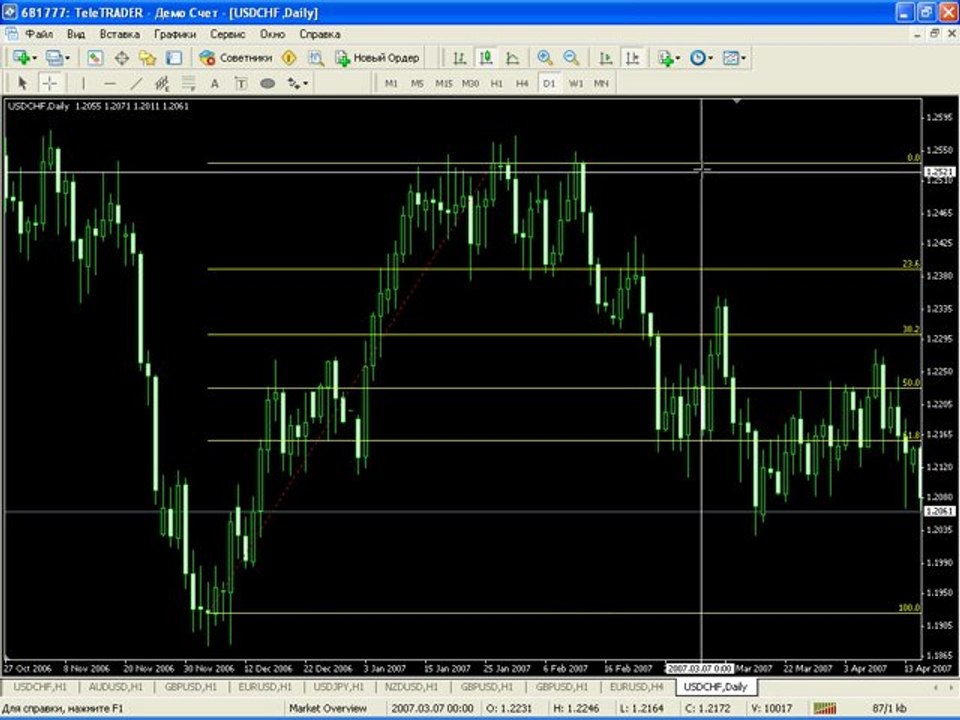This screenshot has width=960, height=720.
Task: Select the MN timeframe button
Action: pos(601,83)
